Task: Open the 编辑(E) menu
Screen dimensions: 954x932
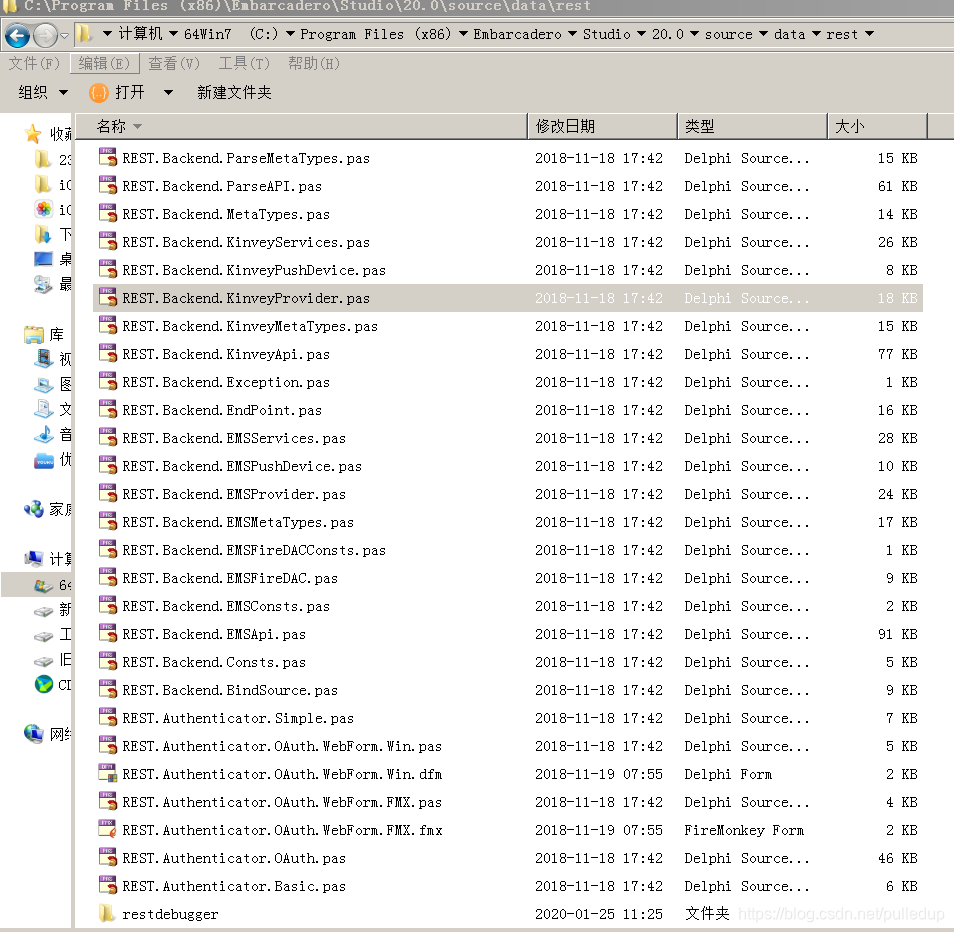Action: point(104,63)
